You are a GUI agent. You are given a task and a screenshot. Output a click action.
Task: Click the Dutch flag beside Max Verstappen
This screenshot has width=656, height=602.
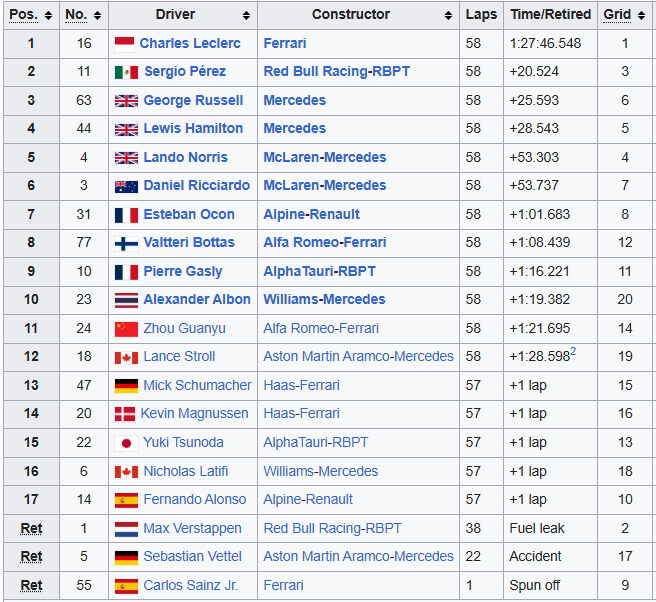[x=126, y=529]
